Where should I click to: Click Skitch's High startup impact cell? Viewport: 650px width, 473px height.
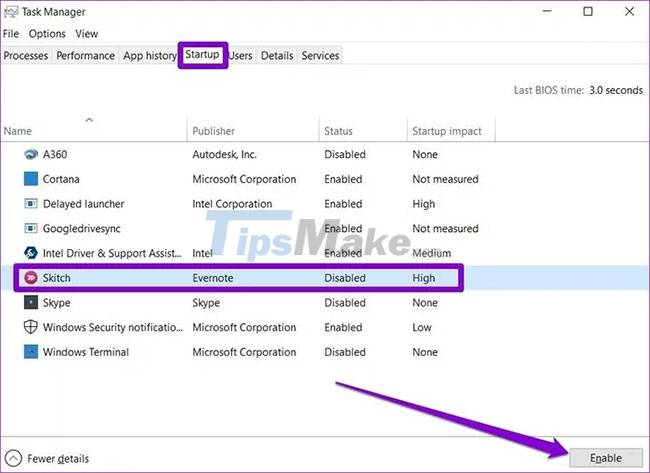(424, 278)
